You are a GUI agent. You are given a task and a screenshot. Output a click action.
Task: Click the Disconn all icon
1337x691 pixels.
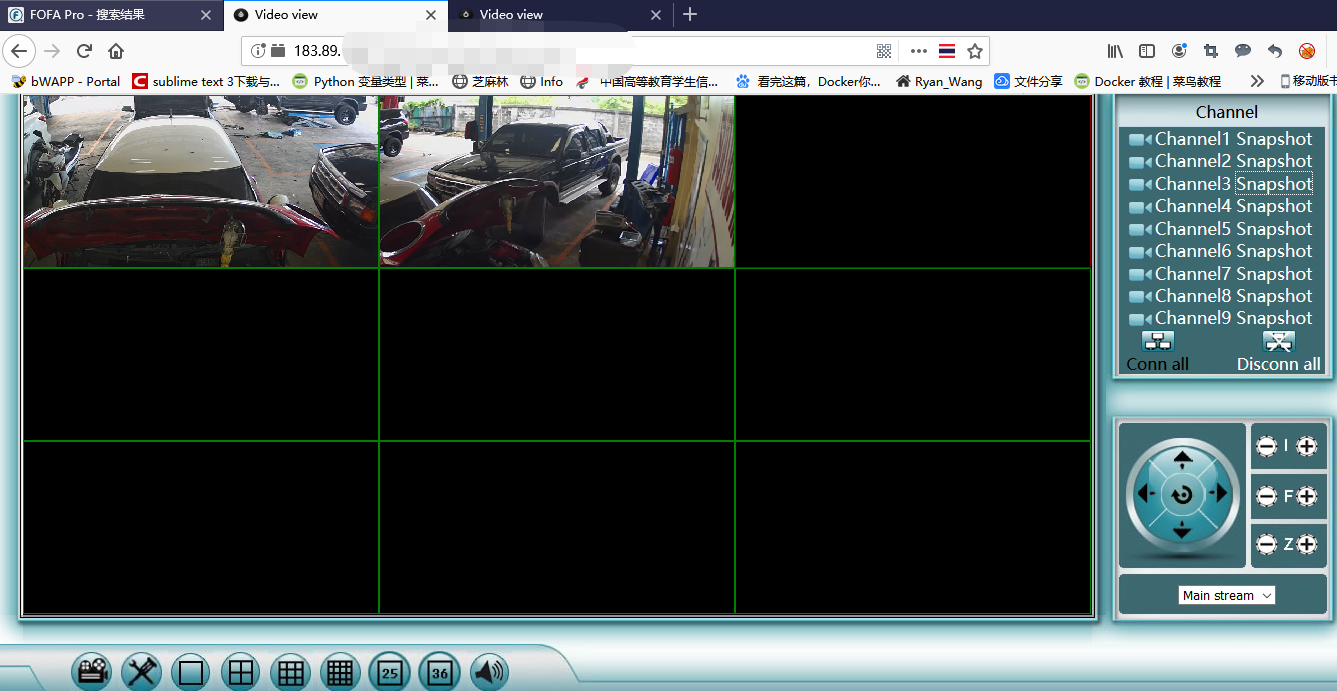(1278, 342)
